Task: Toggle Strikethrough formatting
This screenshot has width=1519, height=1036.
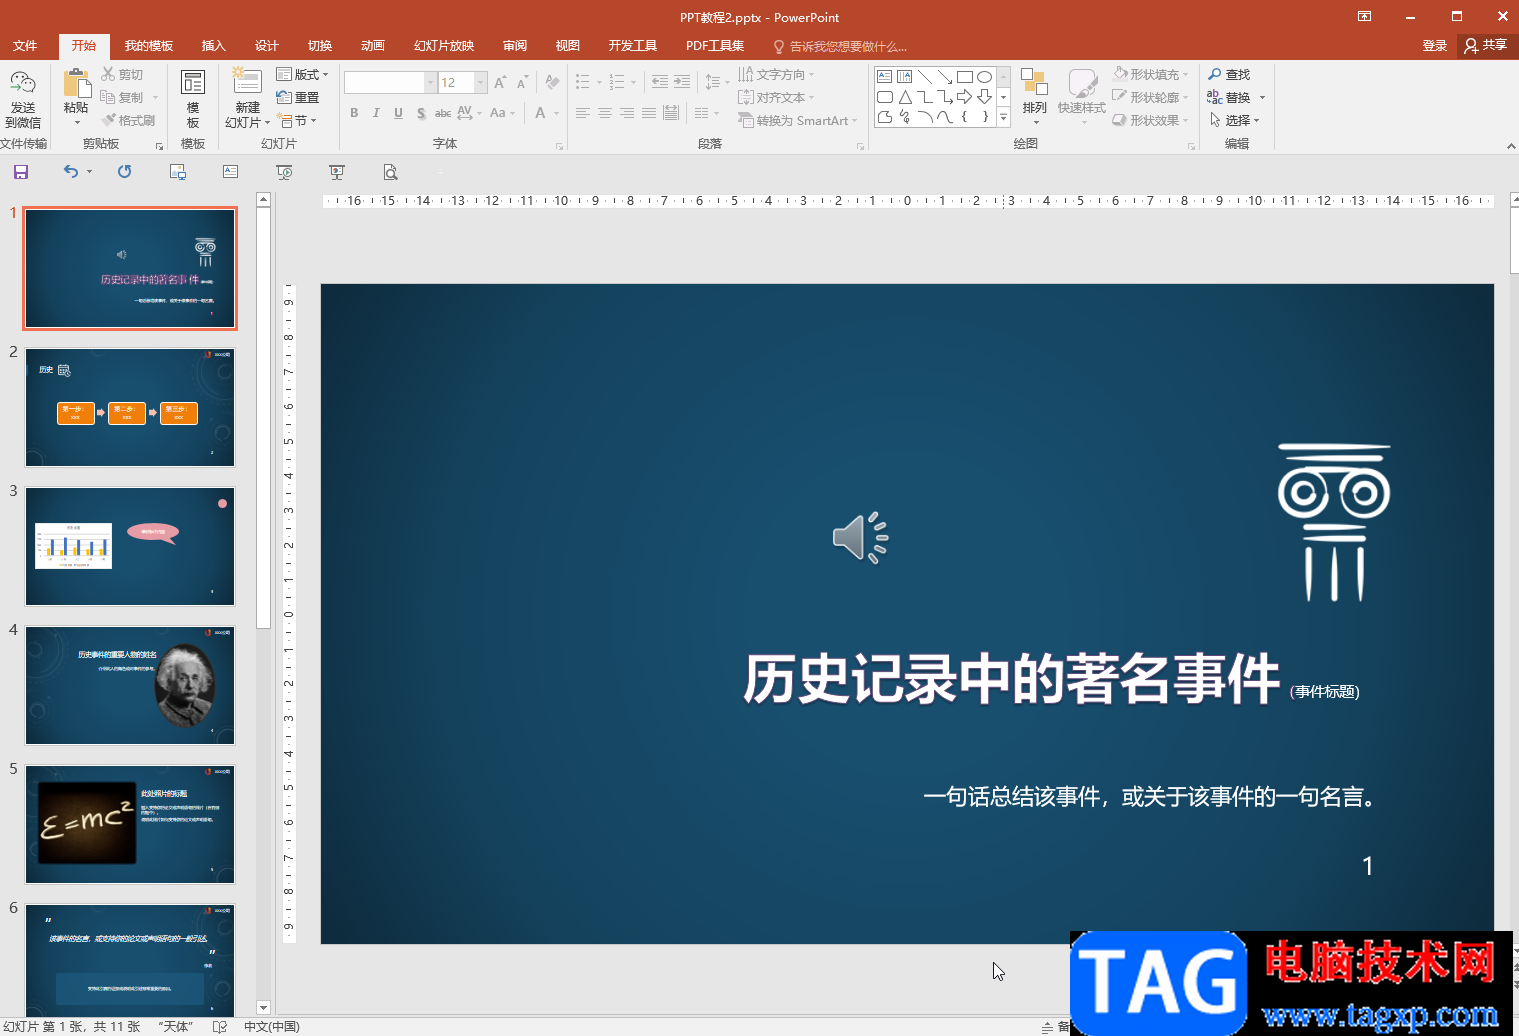Action: click(x=443, y=113)
